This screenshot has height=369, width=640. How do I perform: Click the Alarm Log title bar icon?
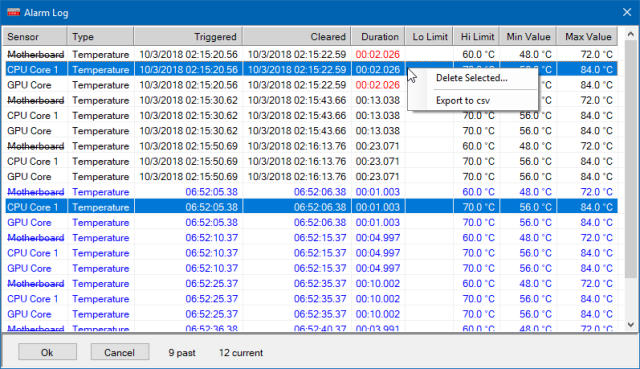tap(13, 13)
